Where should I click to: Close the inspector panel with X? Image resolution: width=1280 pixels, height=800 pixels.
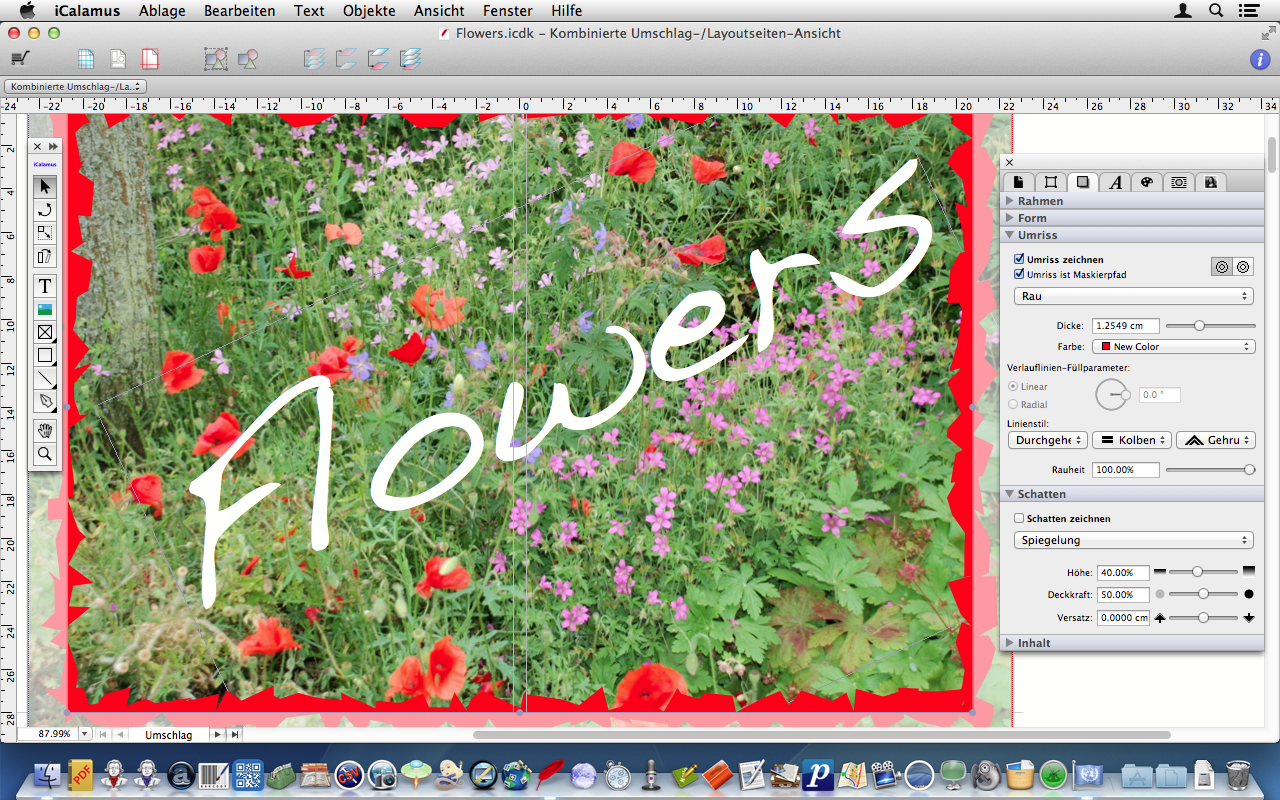tap(1009, 162)
